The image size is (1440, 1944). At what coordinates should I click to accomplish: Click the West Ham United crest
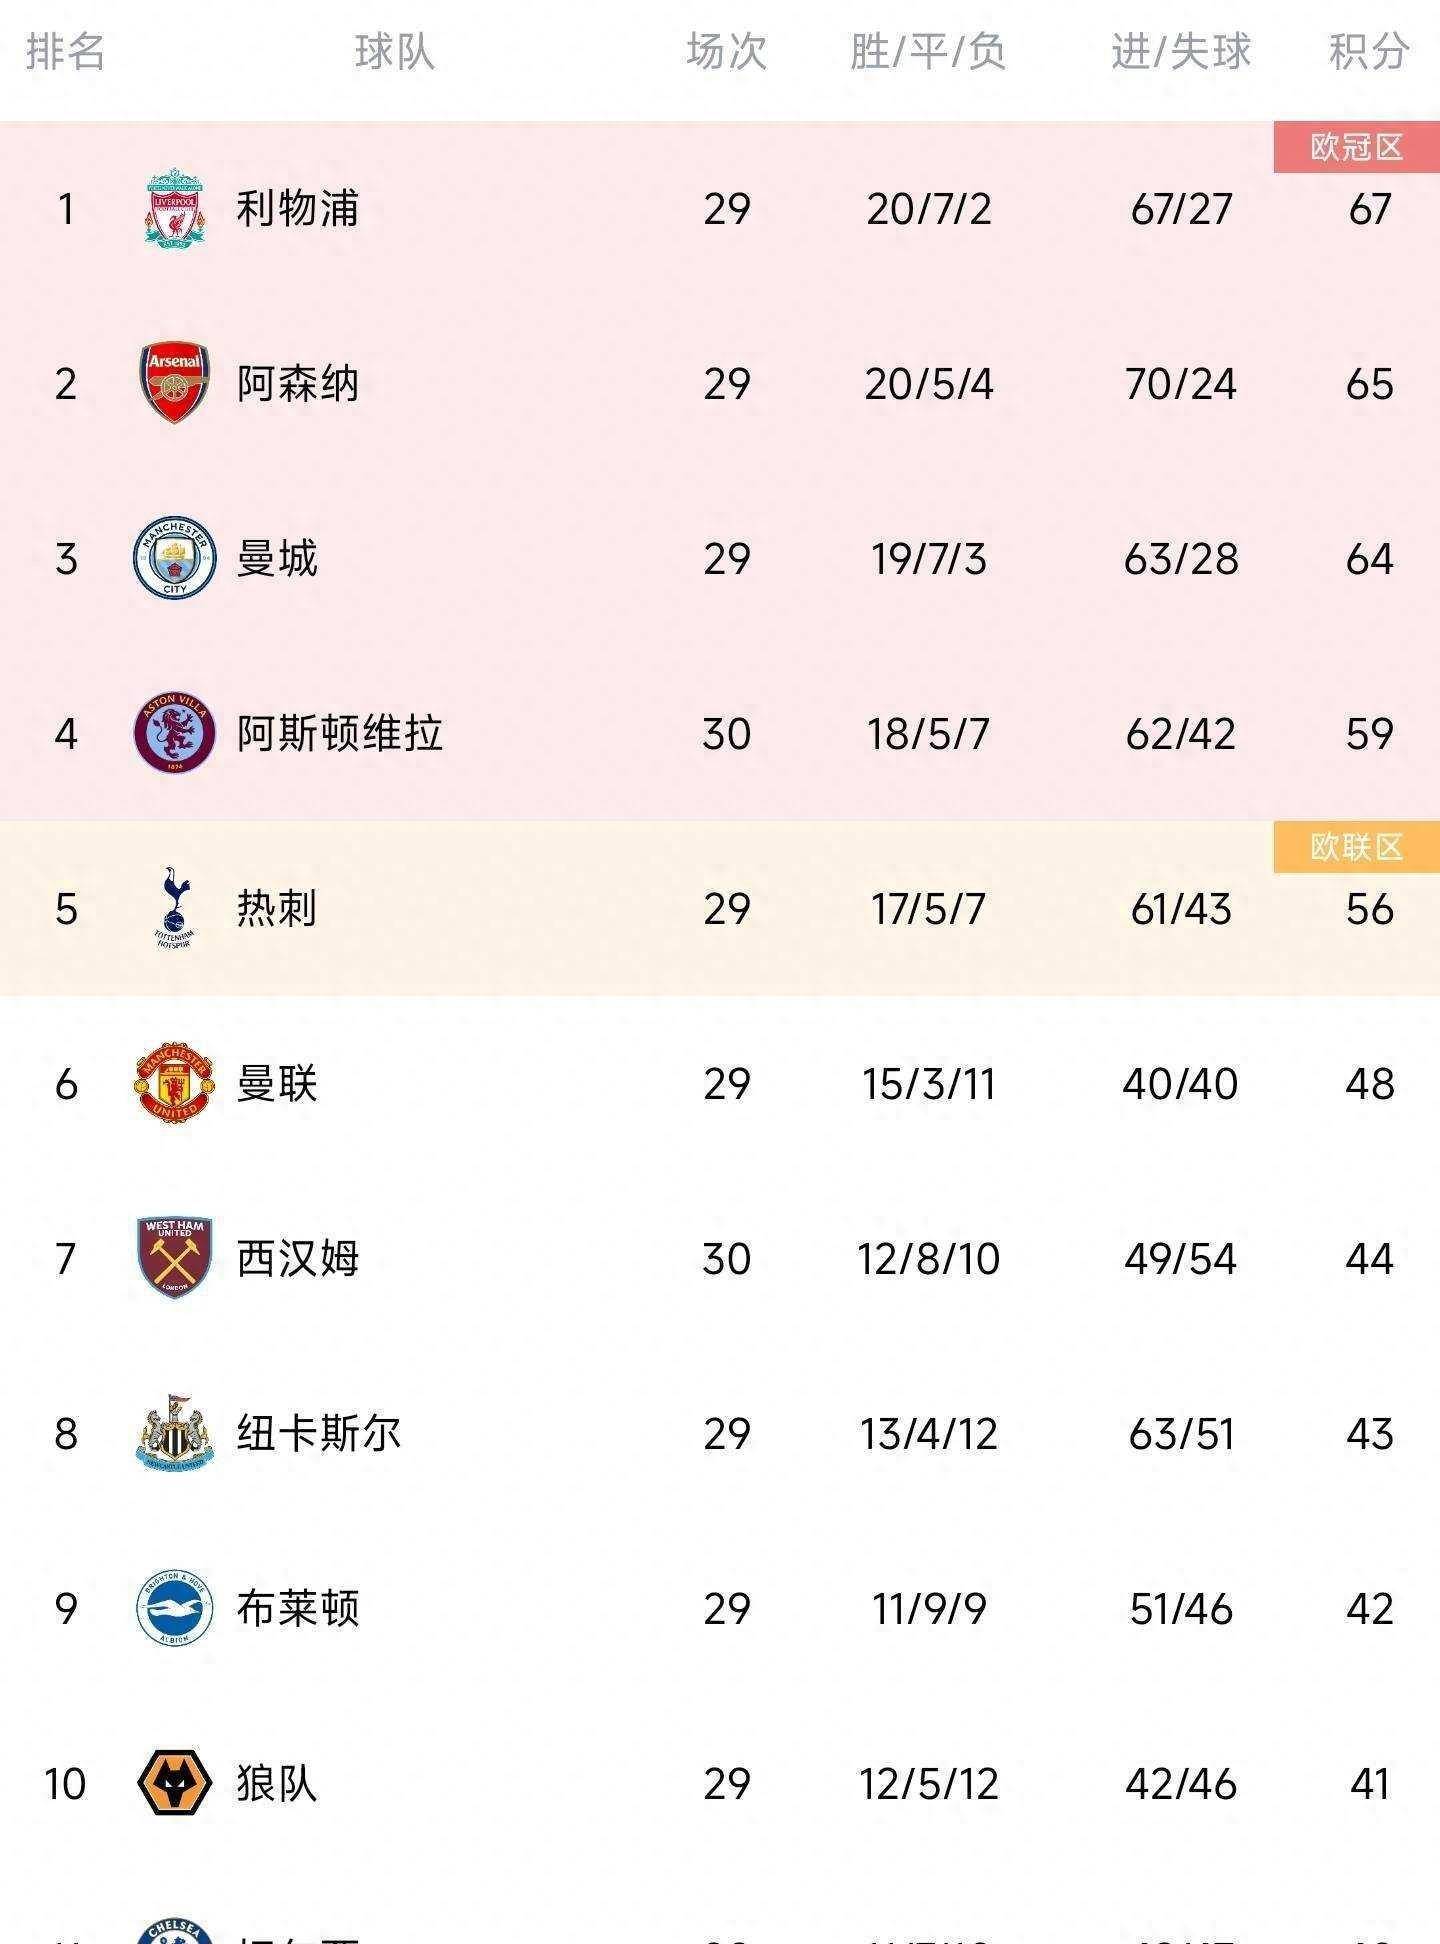tap(174, 1258)
